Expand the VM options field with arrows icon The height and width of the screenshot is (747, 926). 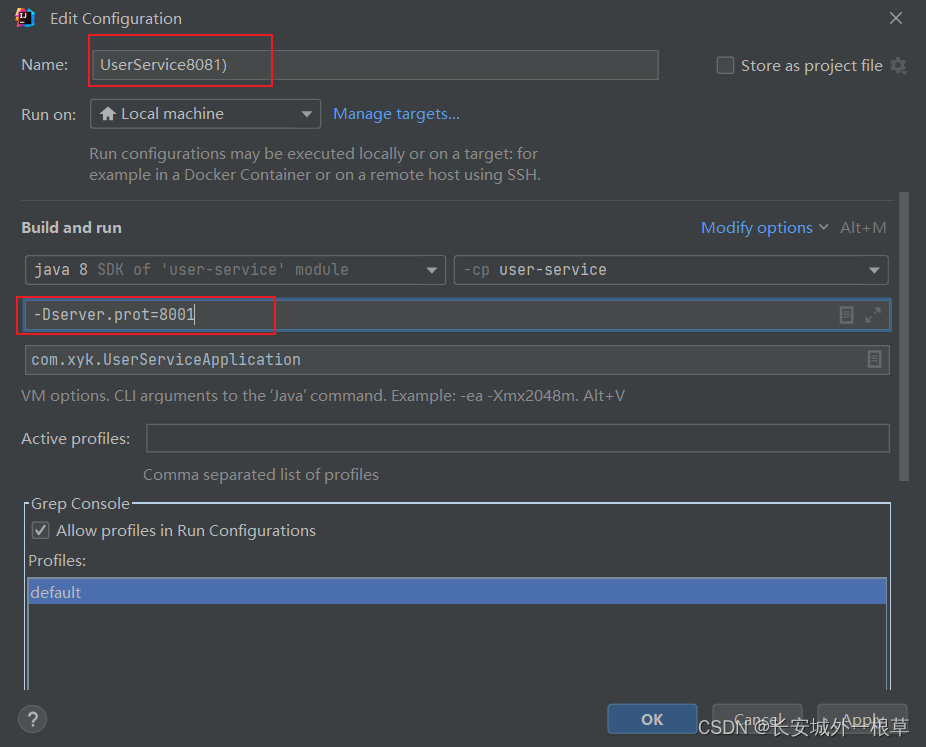(x=873, y=315)
